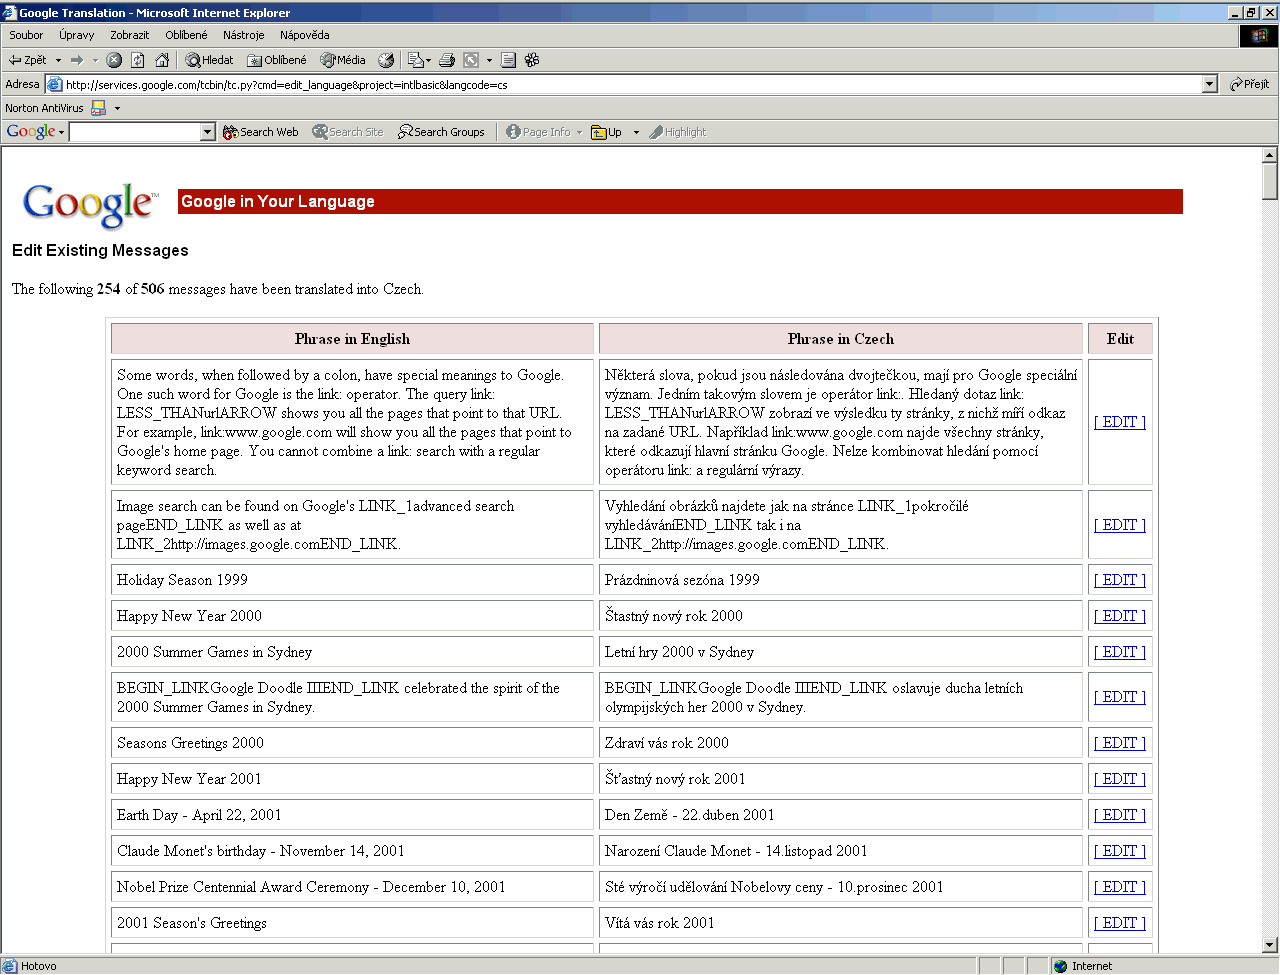
Task: Expand the Page Info dropdown arrow
Action: 579,132
